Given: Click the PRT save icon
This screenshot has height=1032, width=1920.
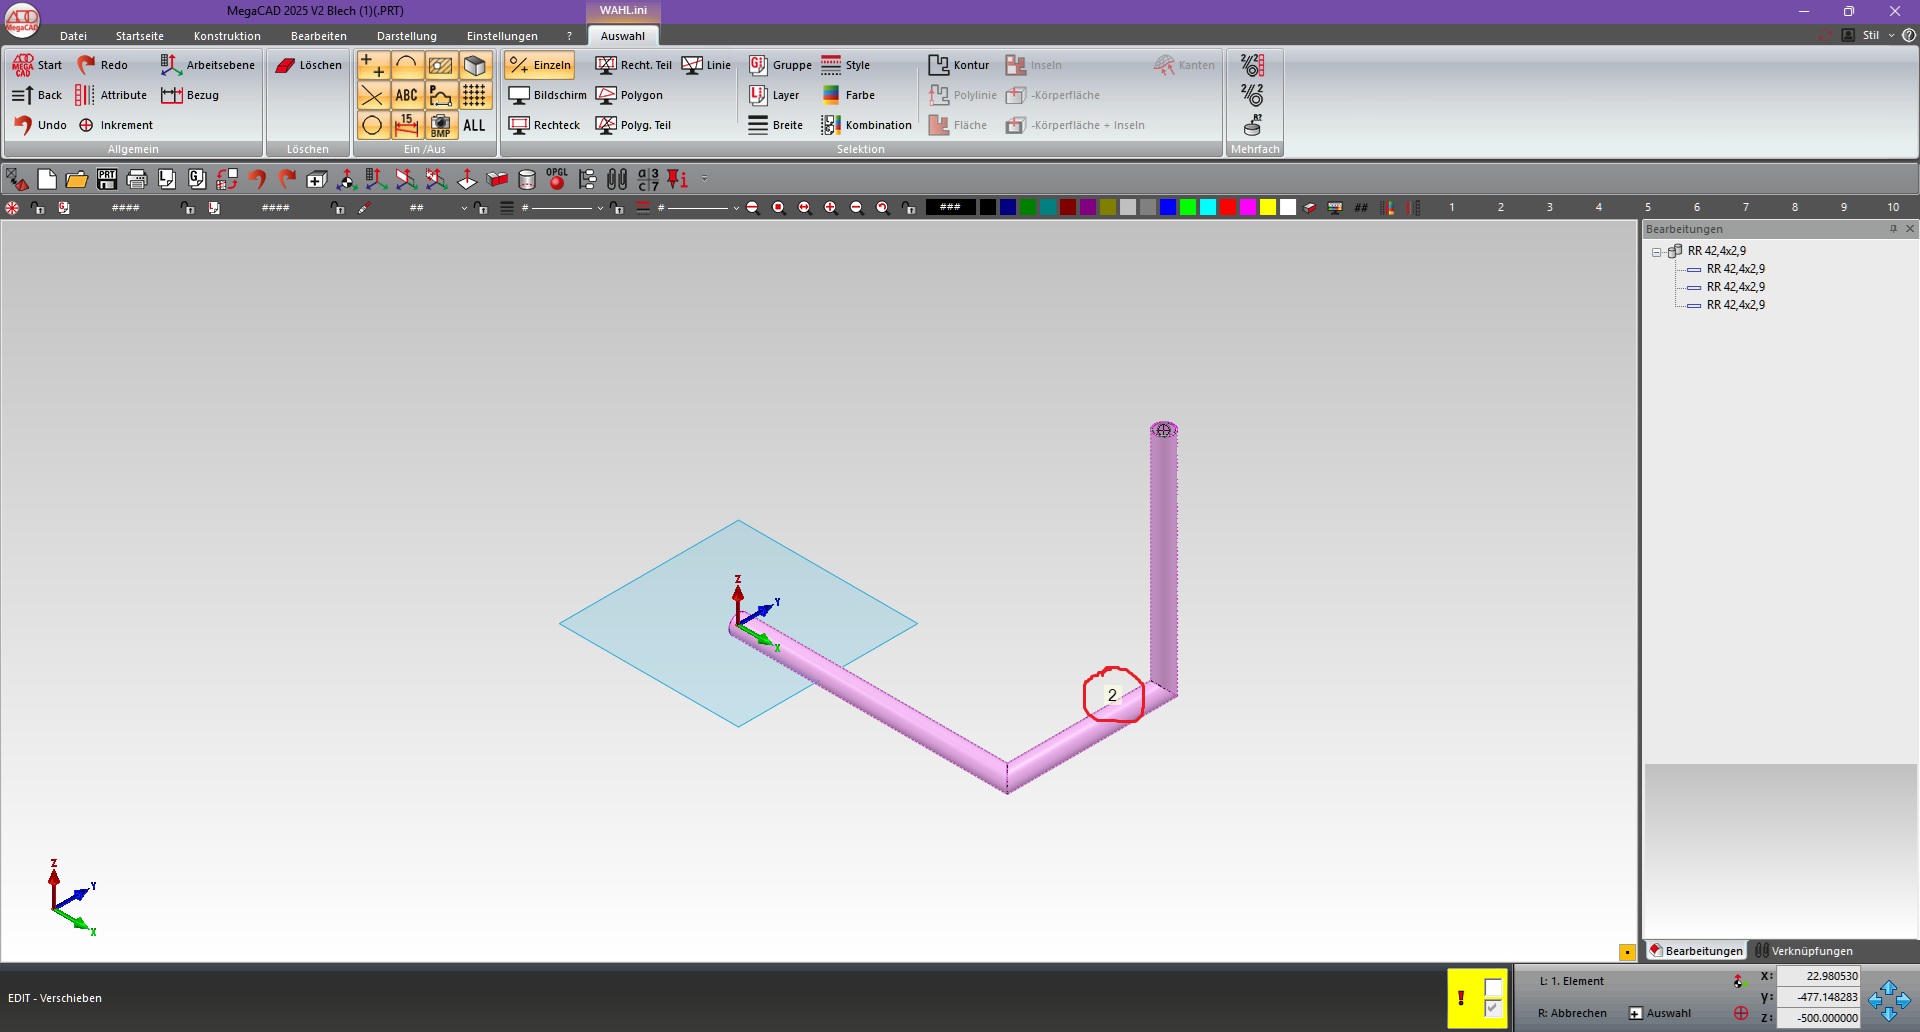Looking at the screenshot, I should point(107,179).
